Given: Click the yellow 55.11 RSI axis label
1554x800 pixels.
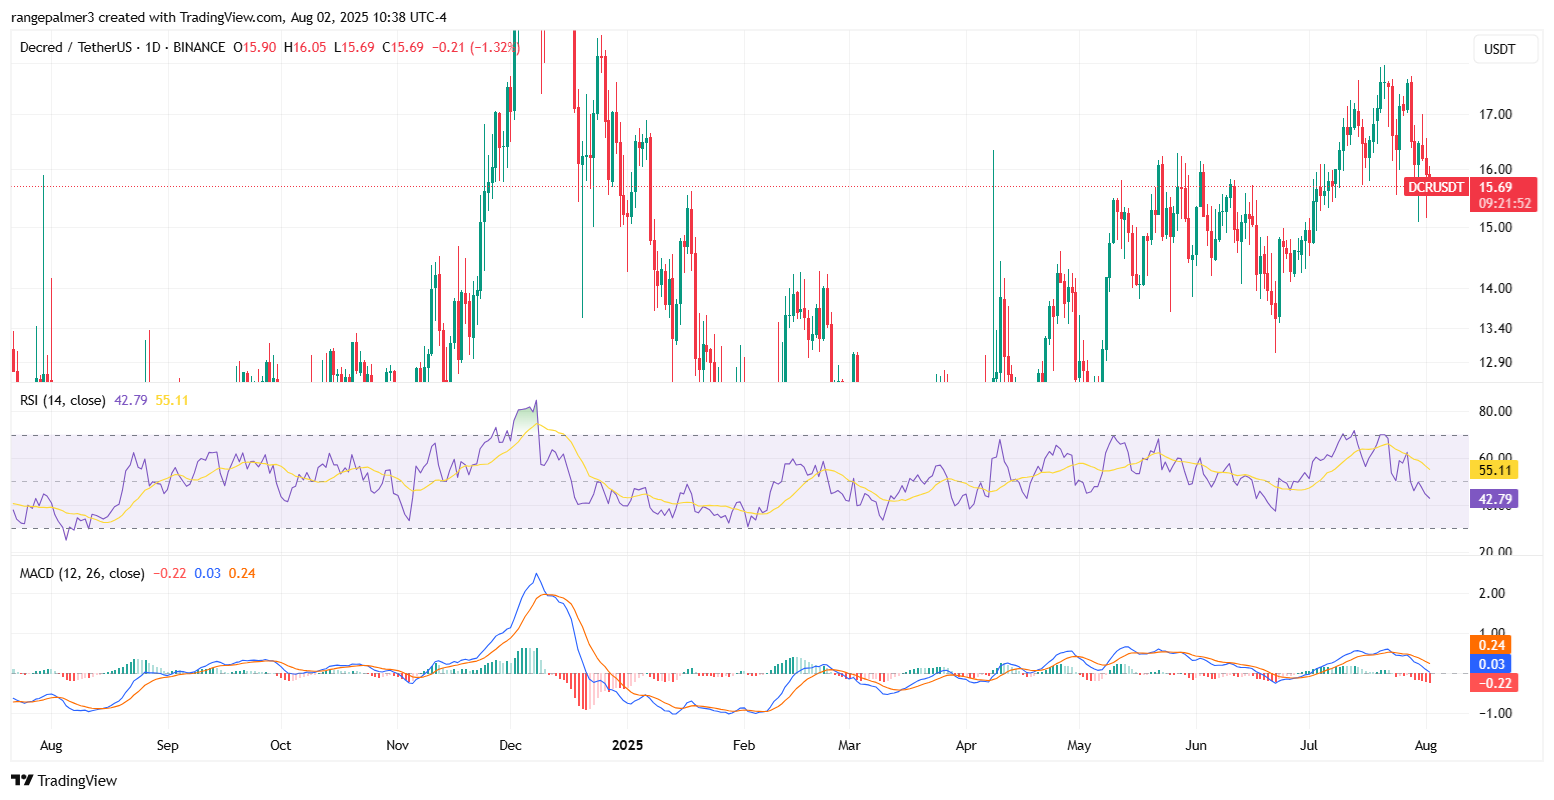Looking at the screenshot, I should [1495, 468].
